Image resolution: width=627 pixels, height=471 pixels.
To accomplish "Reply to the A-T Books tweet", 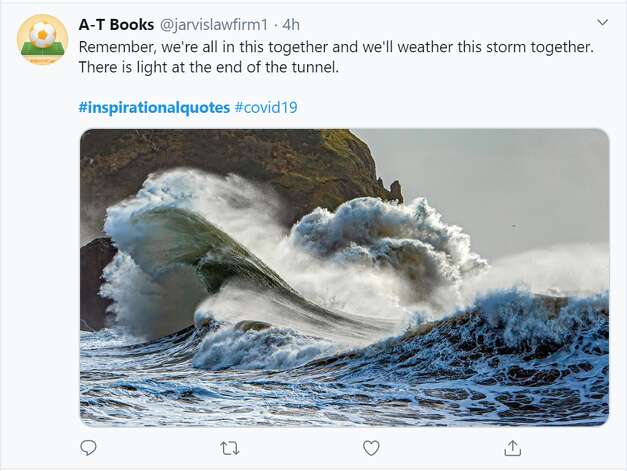I will pos(88,448).
